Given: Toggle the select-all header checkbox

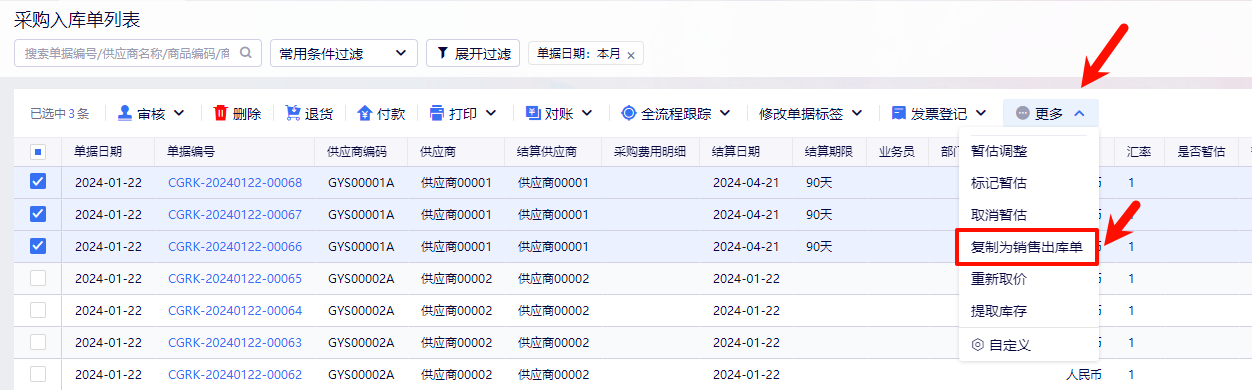Looking at the screenshot, I should [38, 152].
